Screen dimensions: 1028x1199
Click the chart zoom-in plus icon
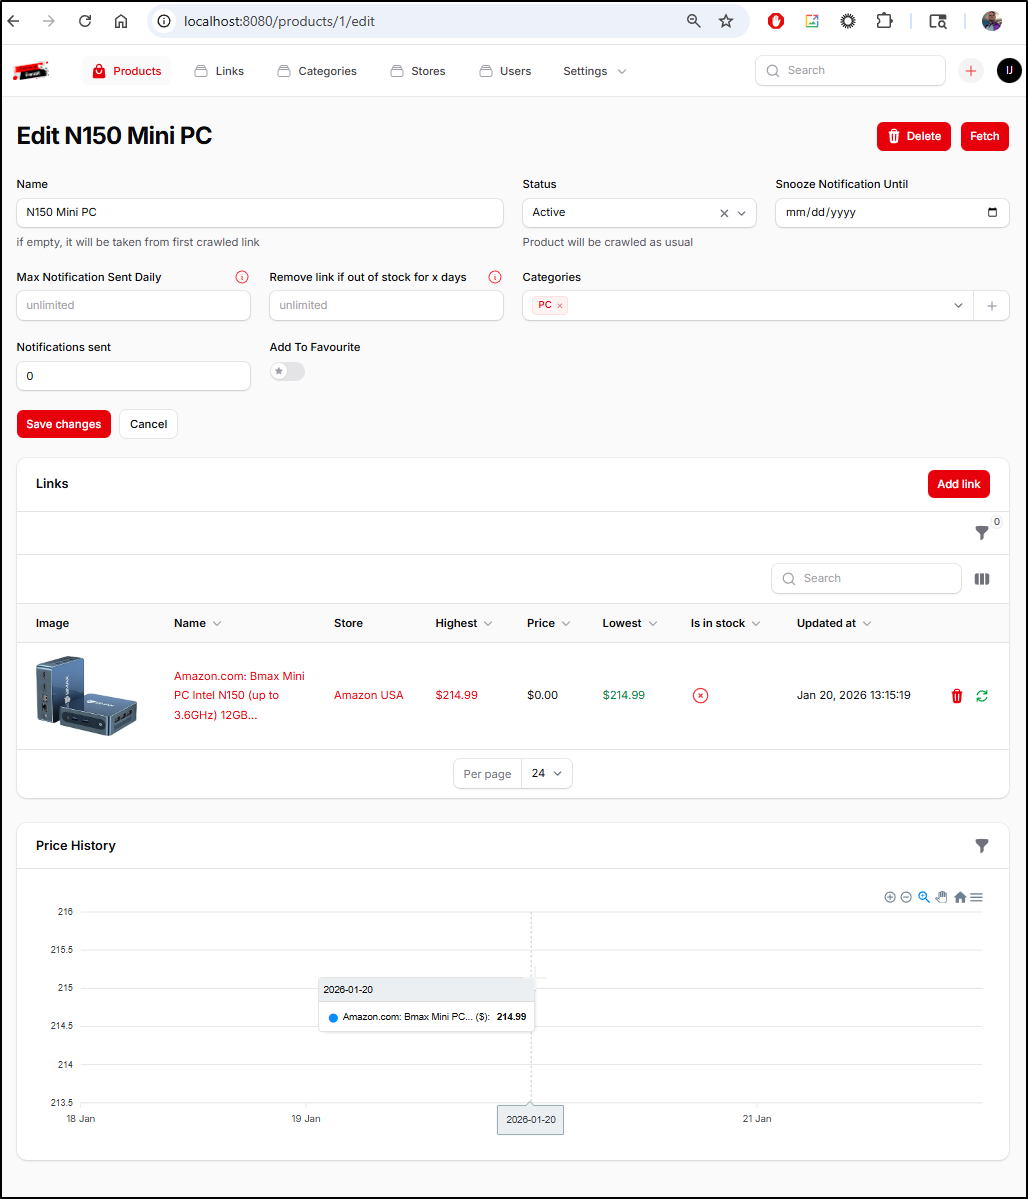coord(889,897)
